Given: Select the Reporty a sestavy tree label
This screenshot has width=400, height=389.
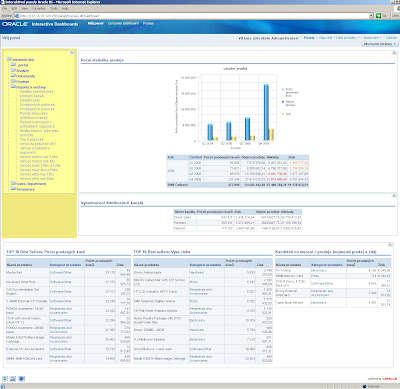Looking at the screenshot, I should pyautogui.click(x=31, y=87).
